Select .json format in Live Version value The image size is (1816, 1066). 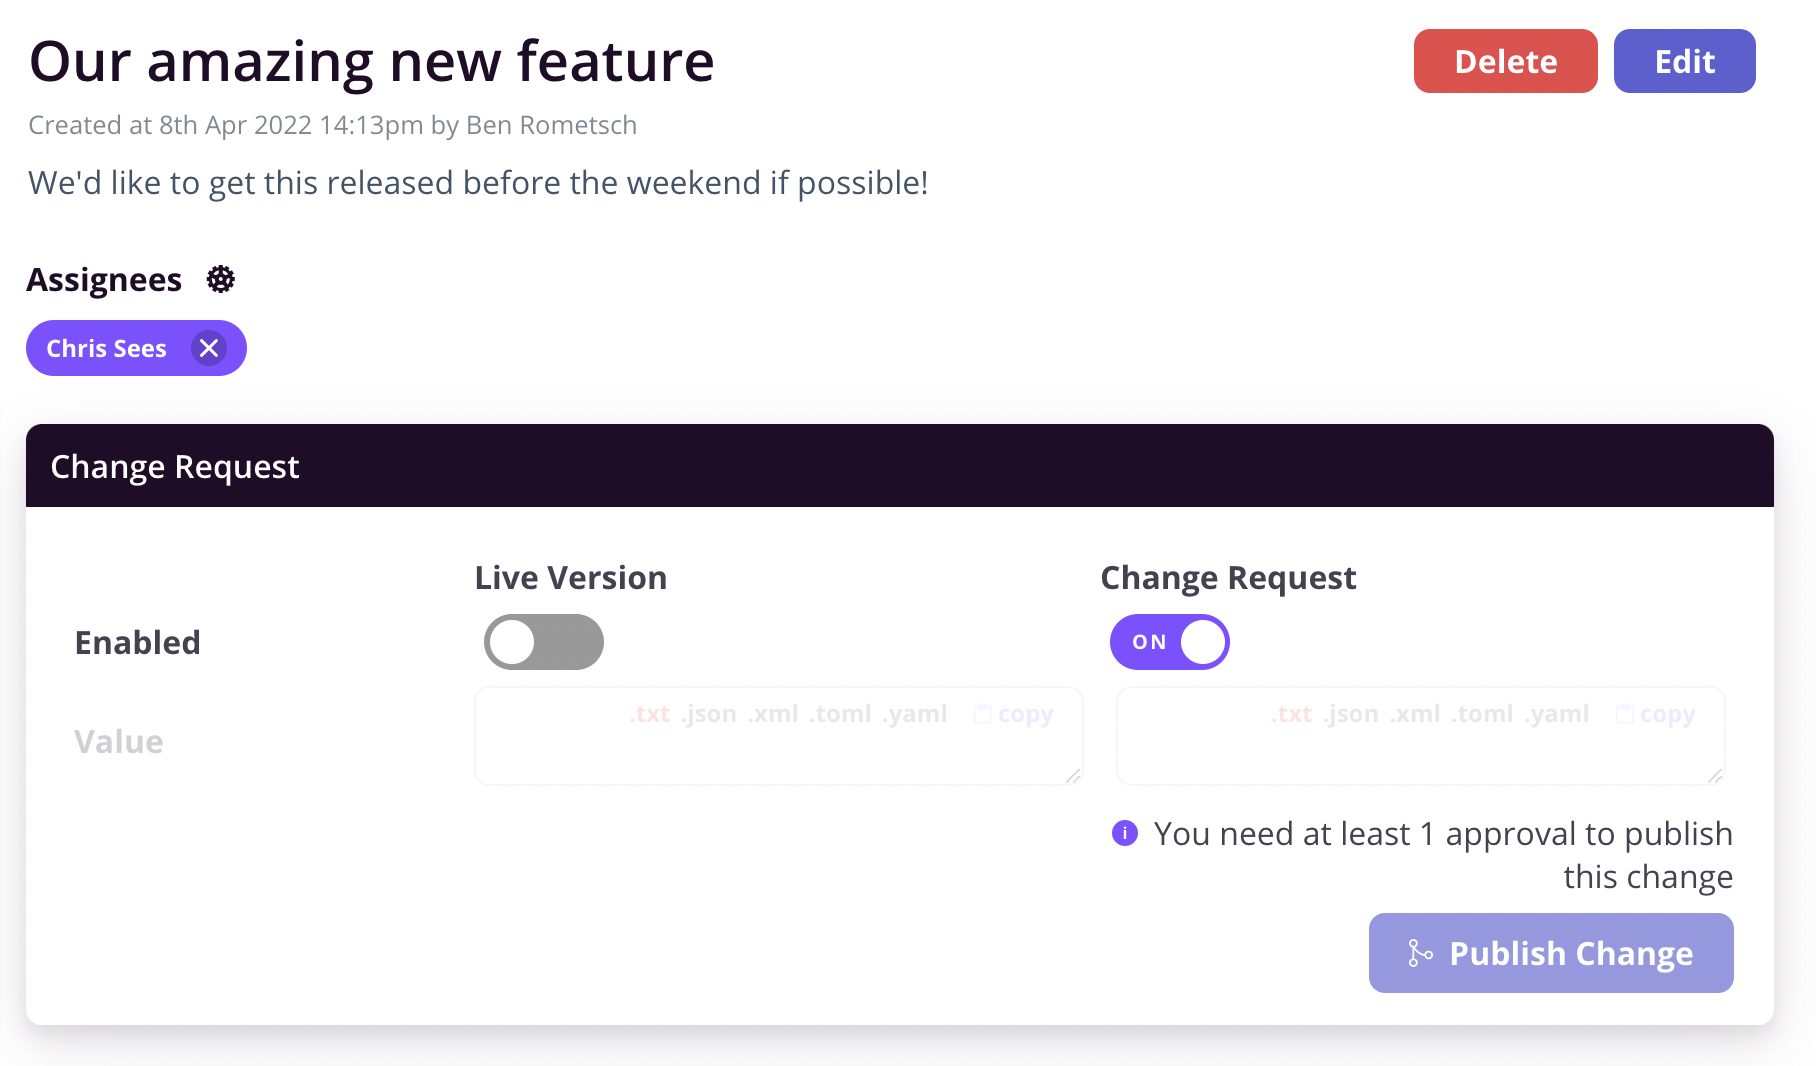[709, 714]
